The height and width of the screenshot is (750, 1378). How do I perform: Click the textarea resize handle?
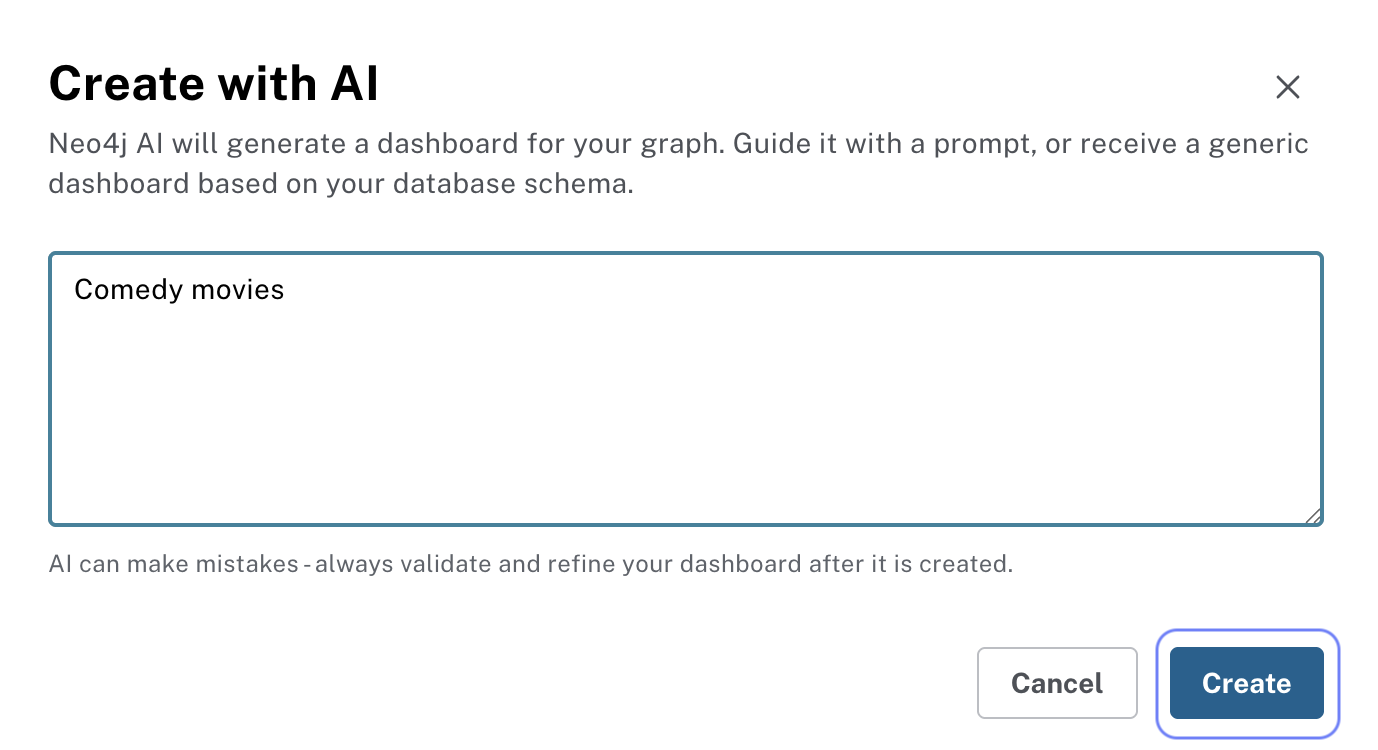tap(1313, 515)
